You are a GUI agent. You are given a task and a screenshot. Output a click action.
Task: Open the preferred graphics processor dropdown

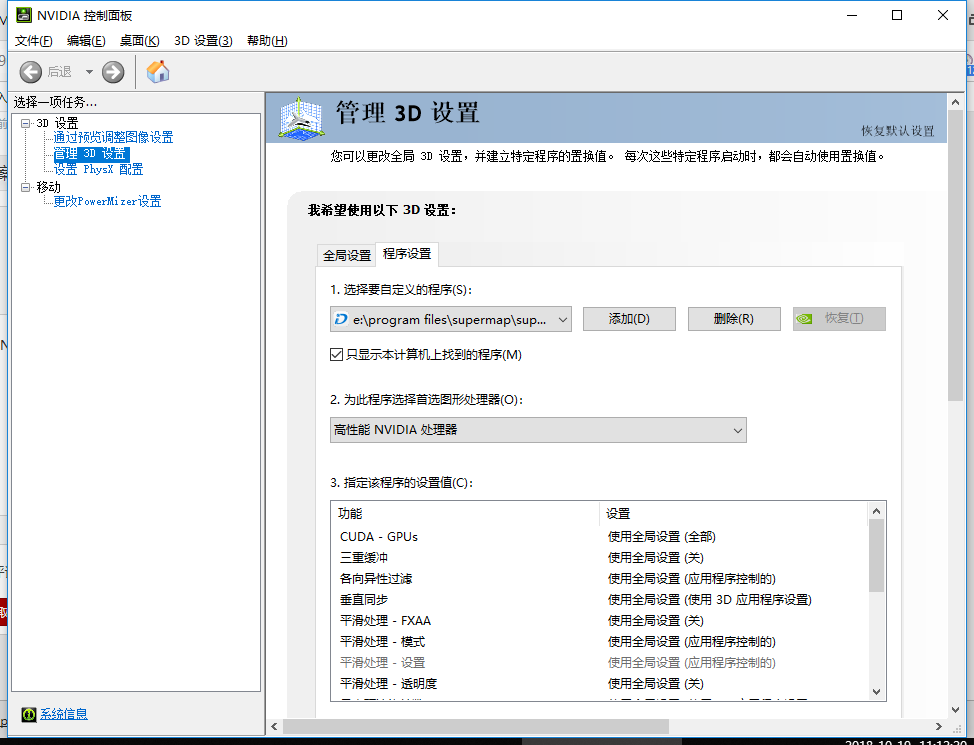[x=538, y=430]
